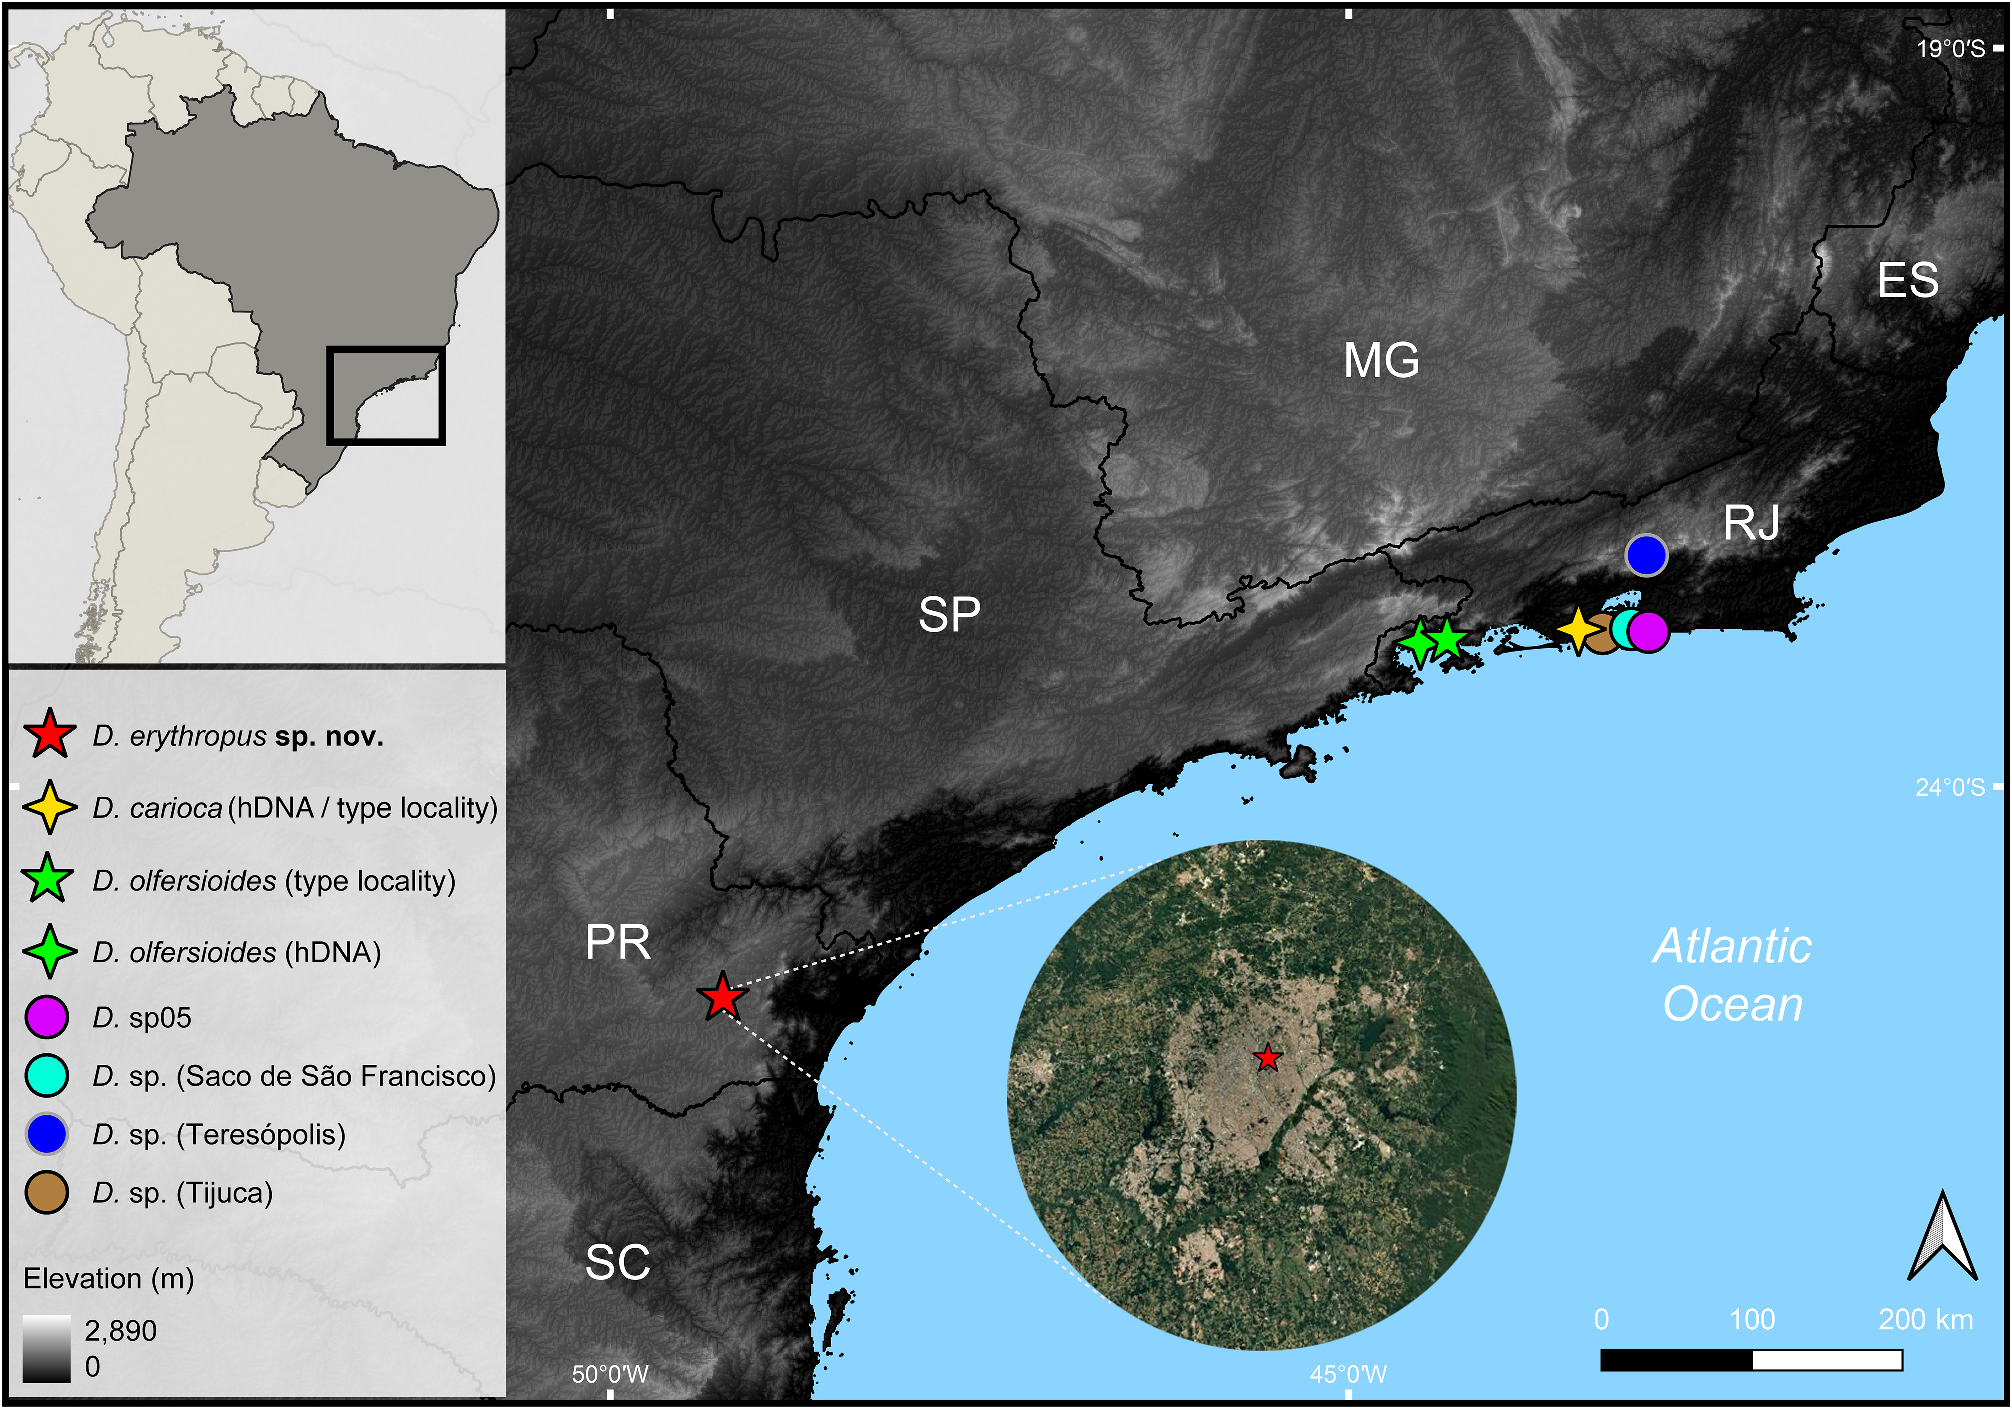Click the MG state label
This screenshot has height=1409, width=2012.
pos(1380,360)
